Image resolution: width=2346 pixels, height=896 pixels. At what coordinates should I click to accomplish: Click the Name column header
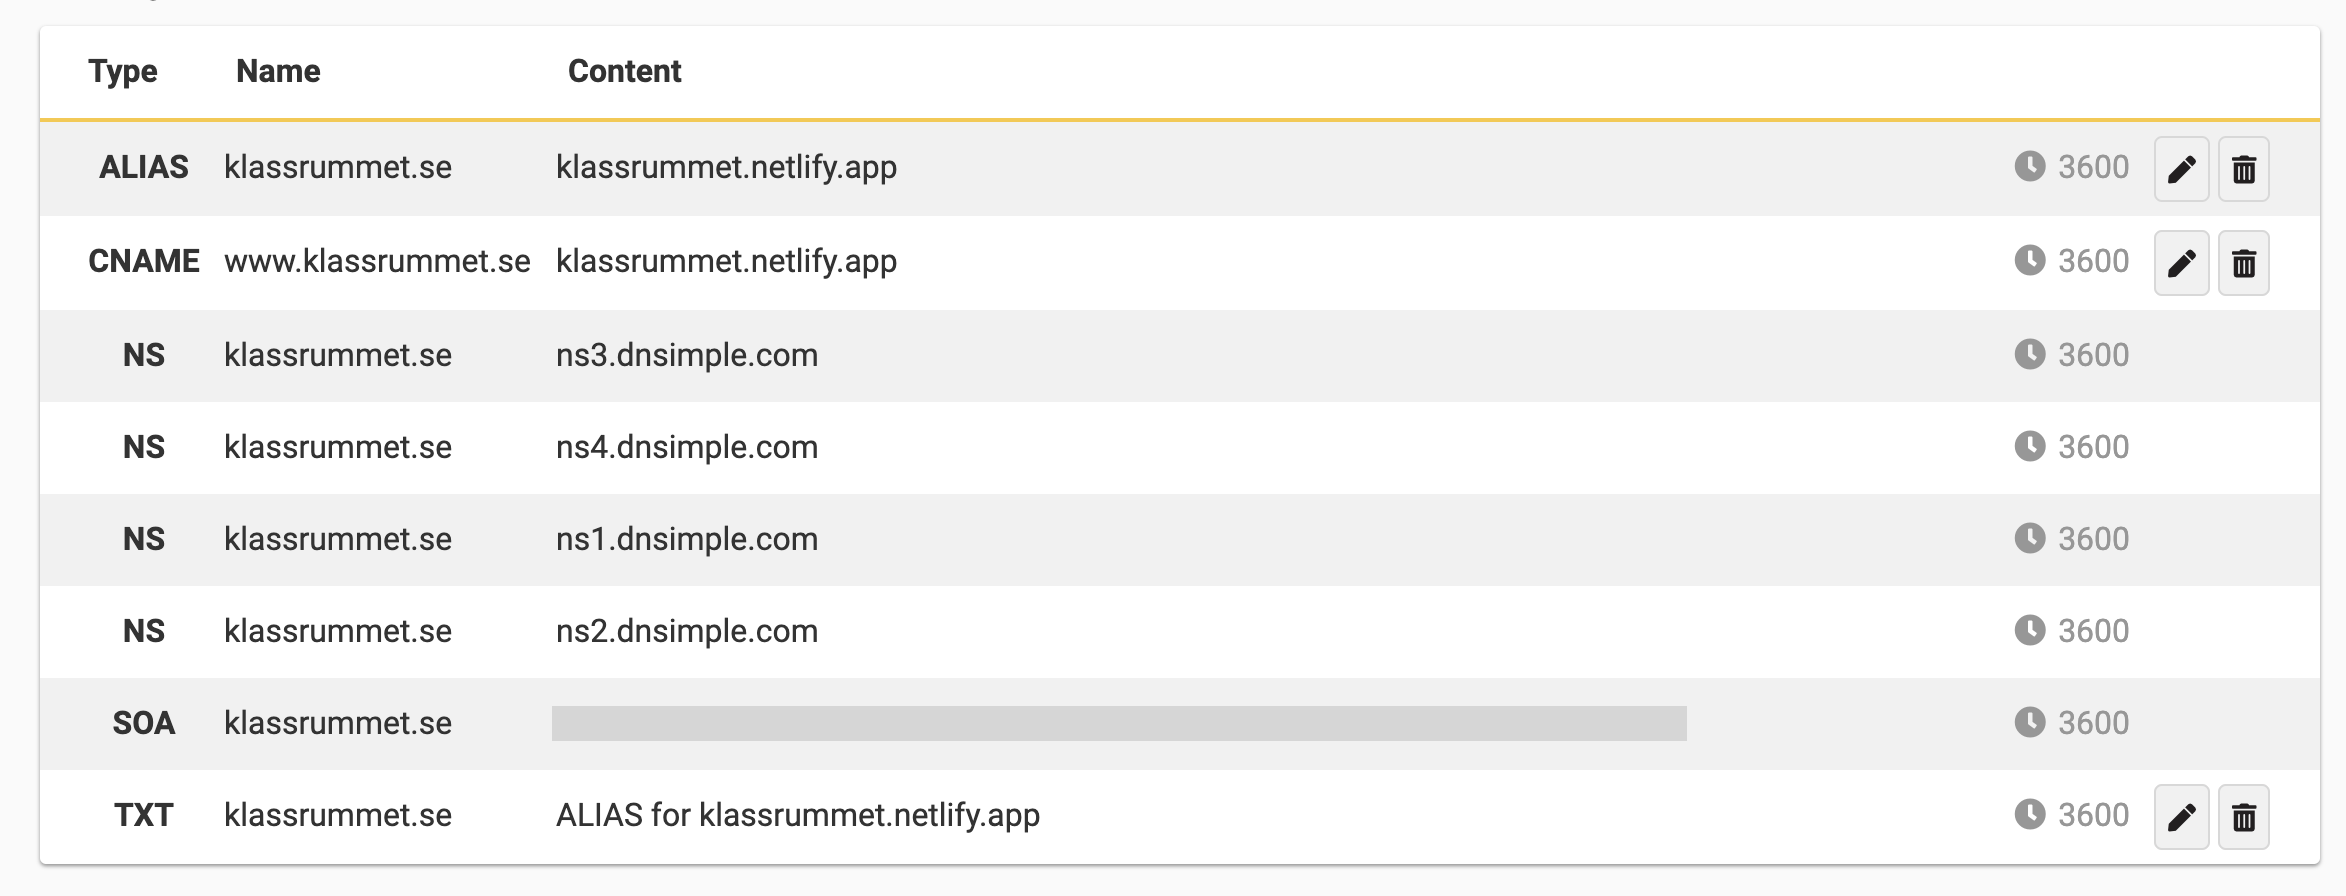click(278, 71)
